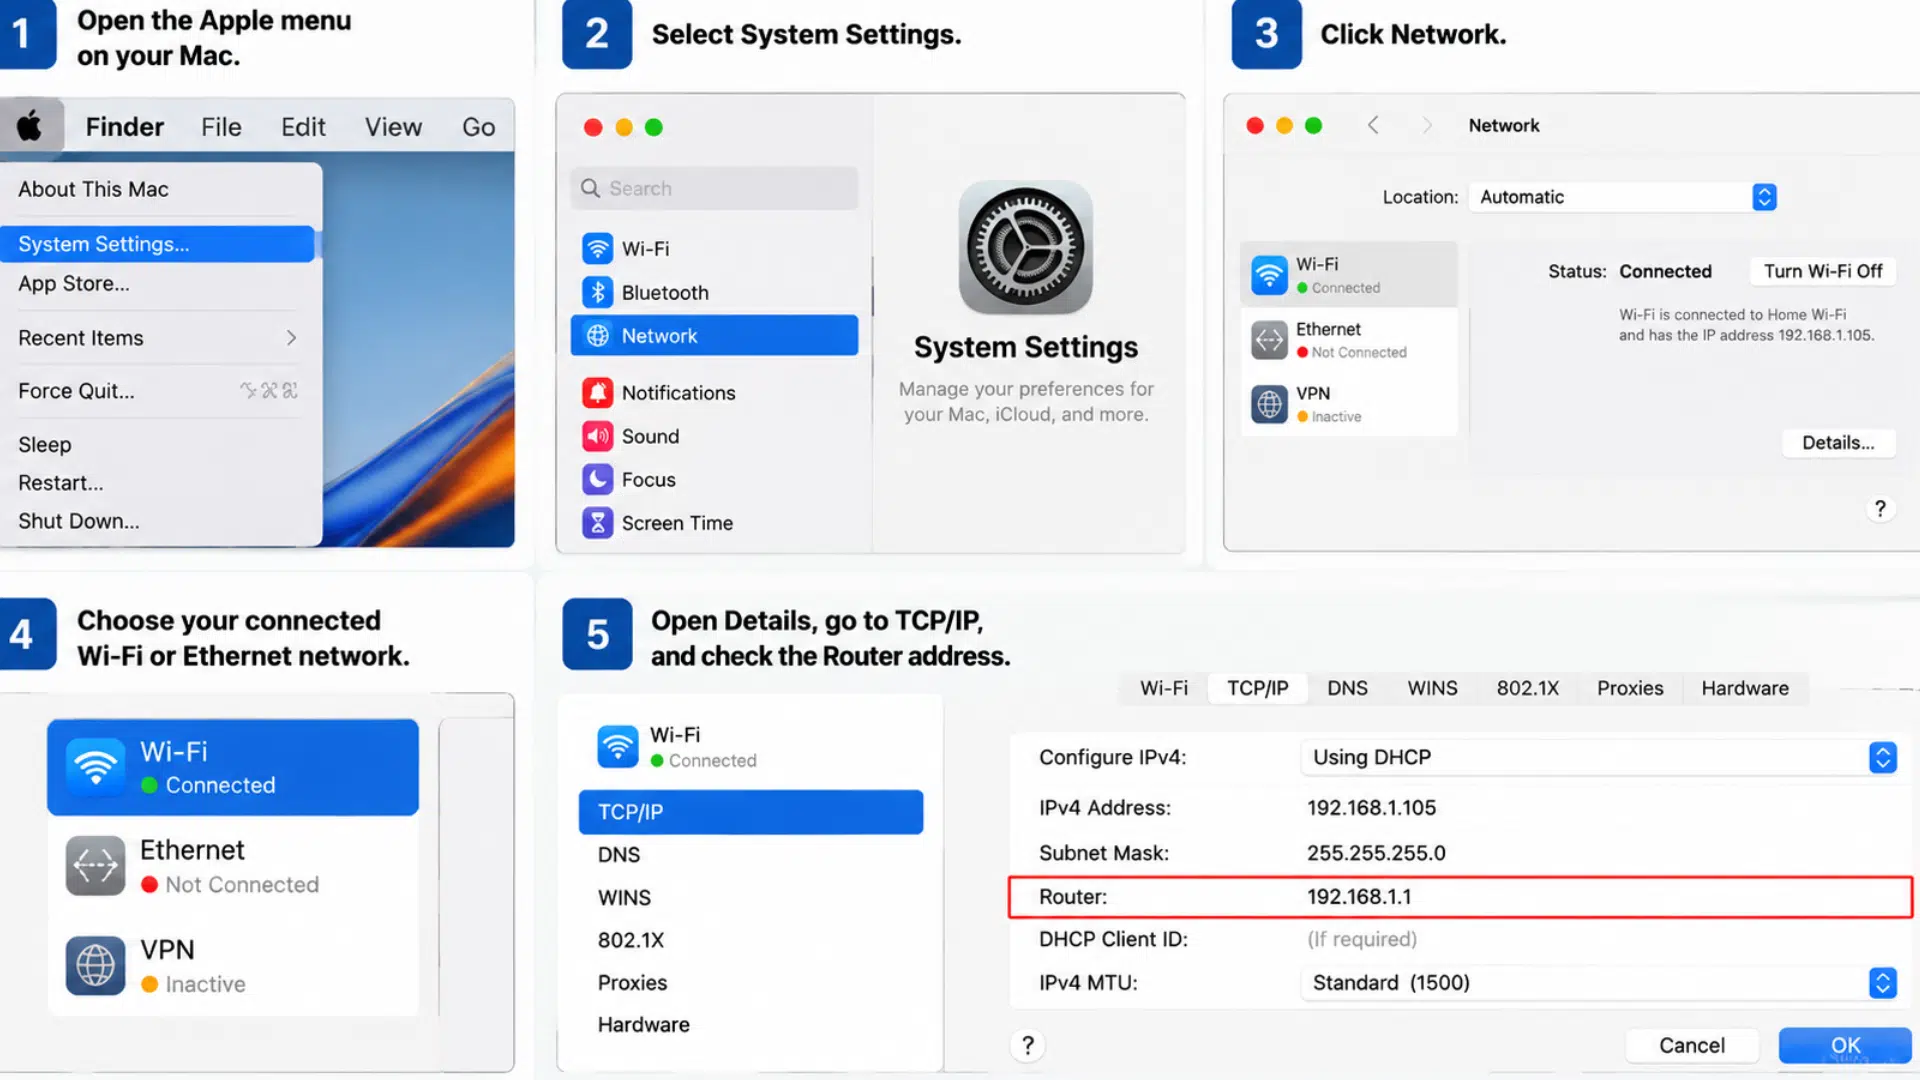Viewport: 1920px width, 1080px height.
Task: Open the Configure IPv4 dropdown
Action: (x=1599, y=757)
